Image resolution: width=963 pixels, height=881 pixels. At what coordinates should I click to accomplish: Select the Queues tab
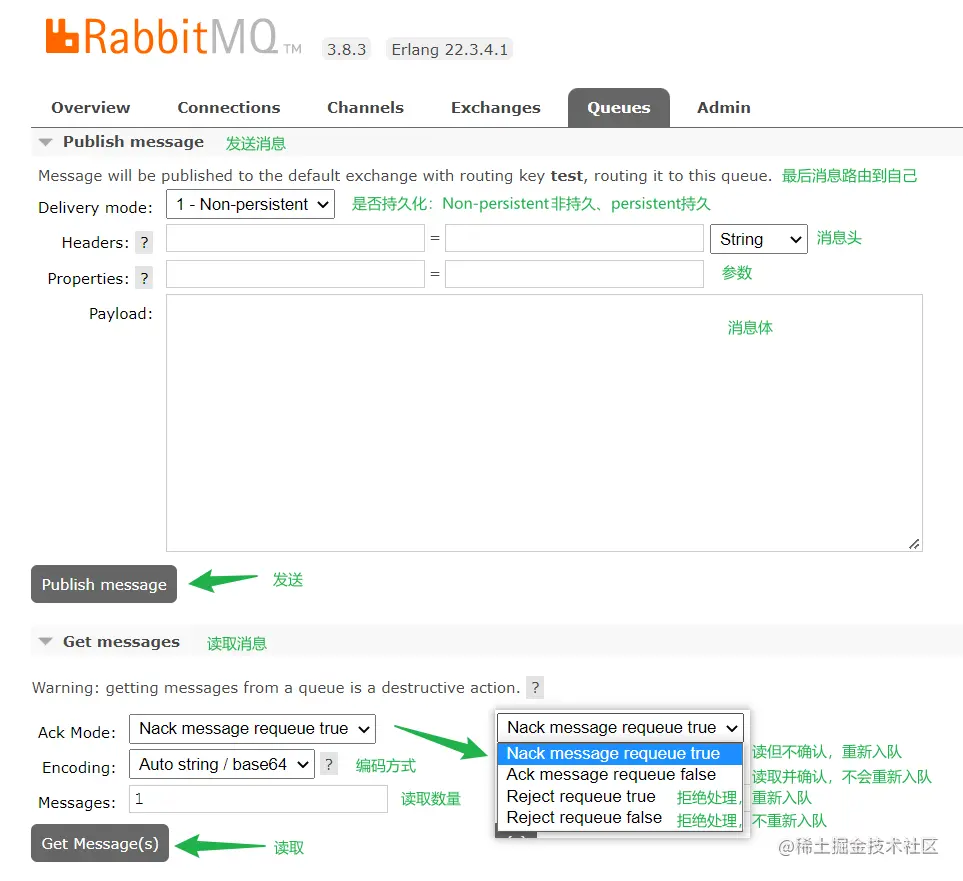618,108
